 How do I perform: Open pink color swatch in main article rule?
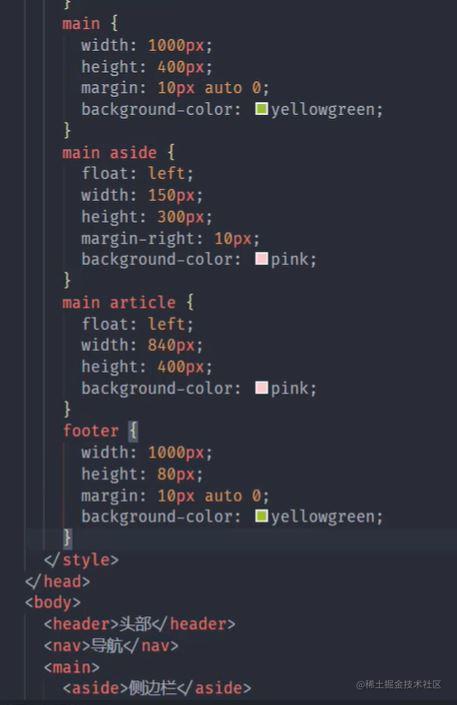pyautogui.click(x=261, y=388)
